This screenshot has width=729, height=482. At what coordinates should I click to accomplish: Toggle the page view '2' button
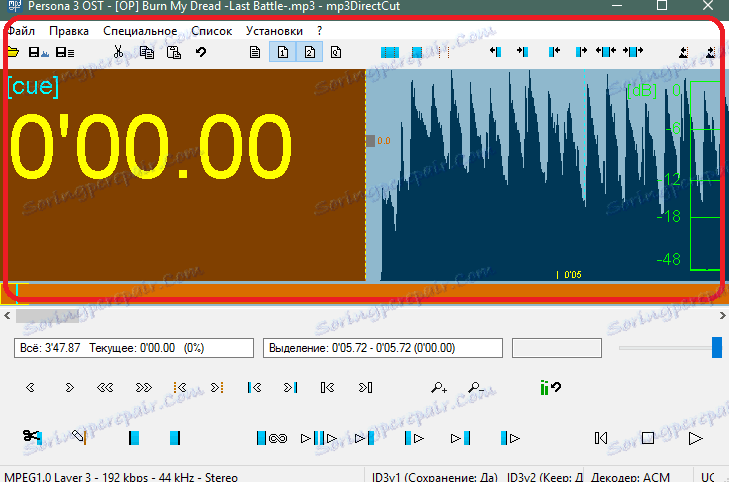310,52
